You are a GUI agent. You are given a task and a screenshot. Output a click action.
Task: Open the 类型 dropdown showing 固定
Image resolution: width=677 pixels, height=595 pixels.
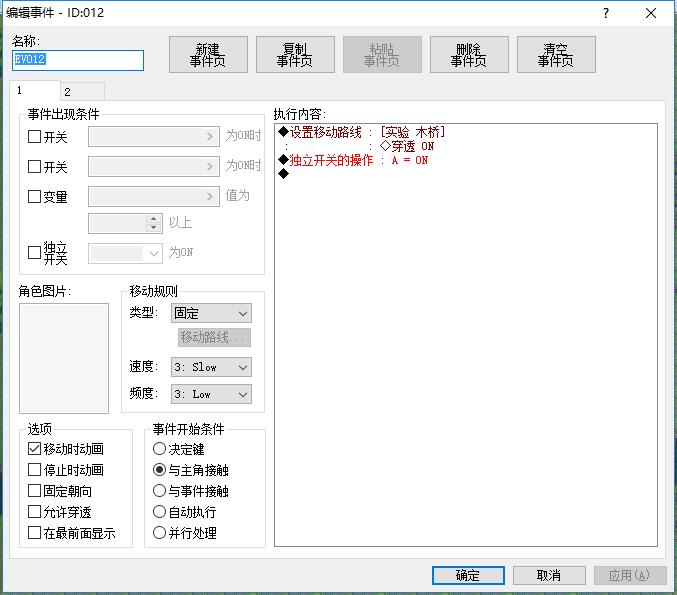[x=211, y=313]
